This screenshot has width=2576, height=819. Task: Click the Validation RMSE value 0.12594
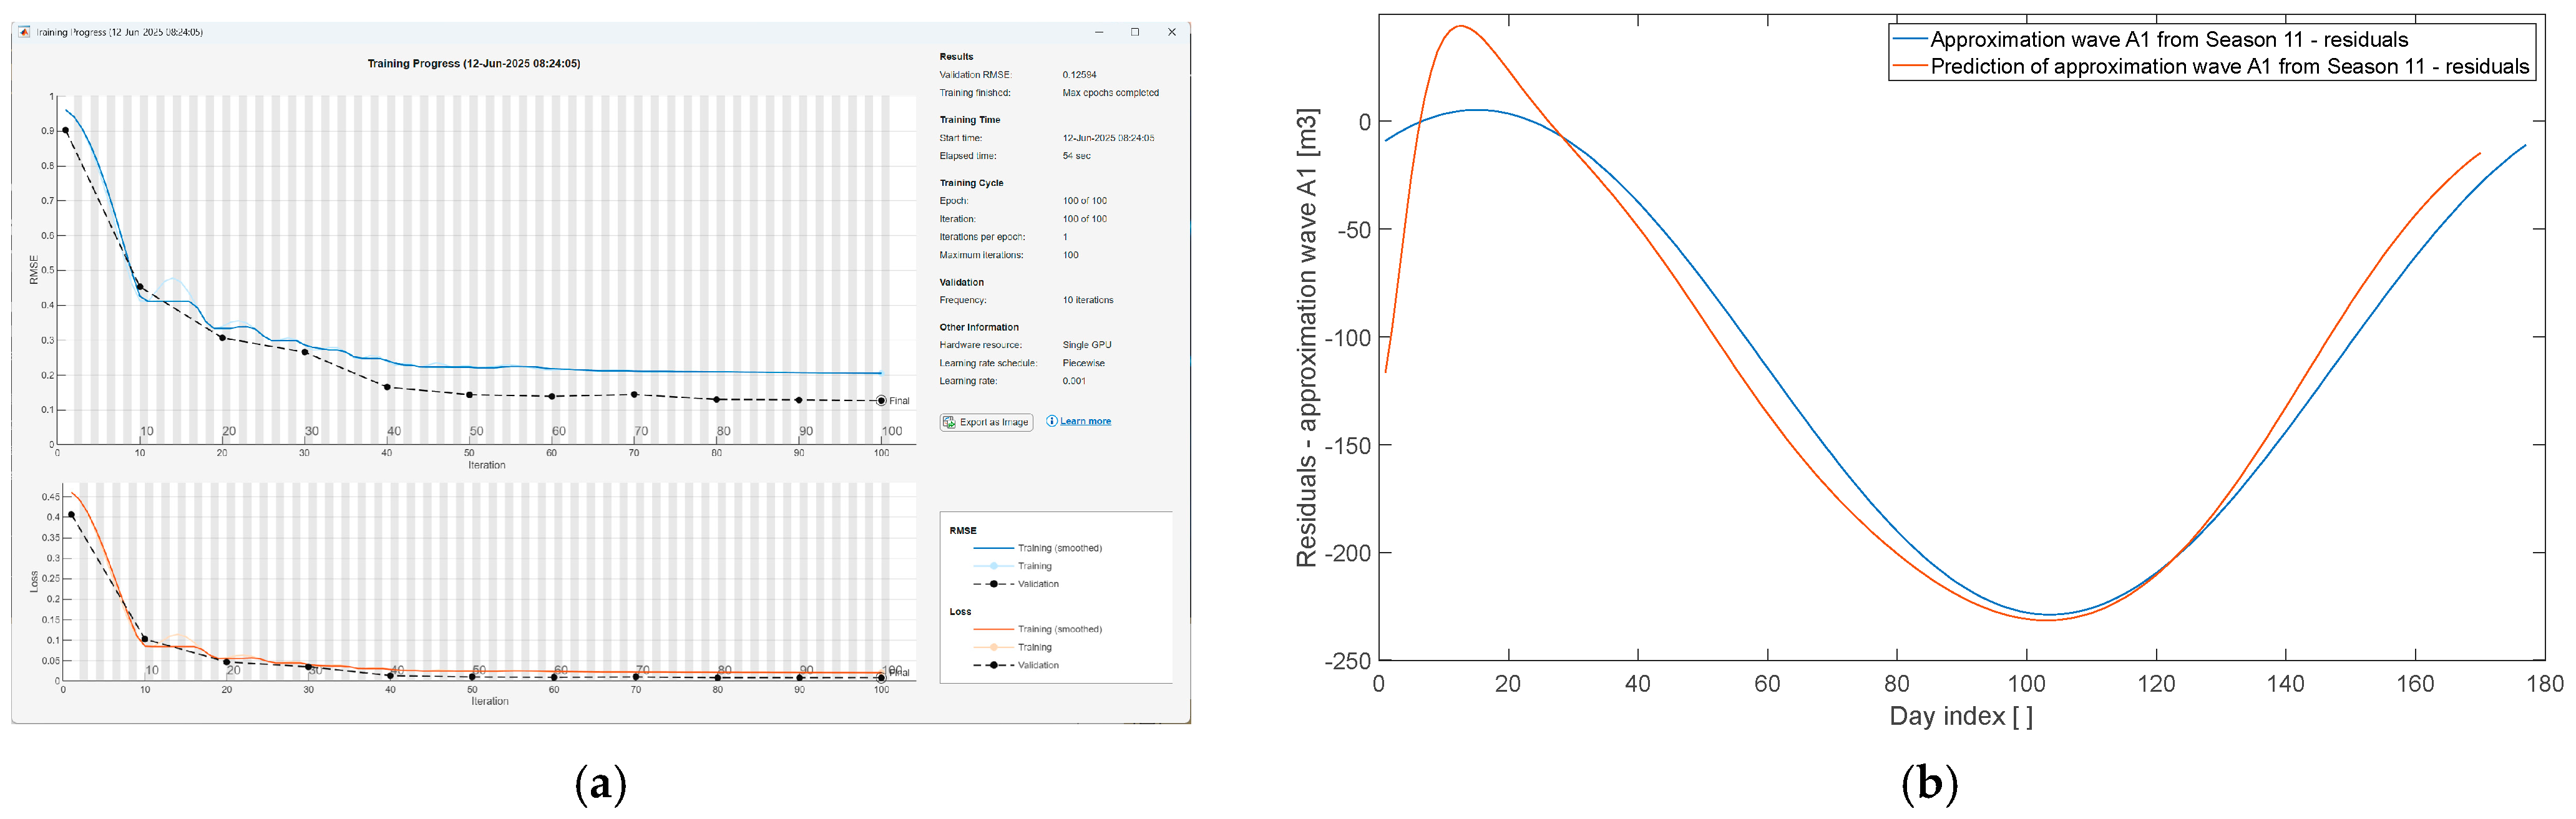(1079, 75)
